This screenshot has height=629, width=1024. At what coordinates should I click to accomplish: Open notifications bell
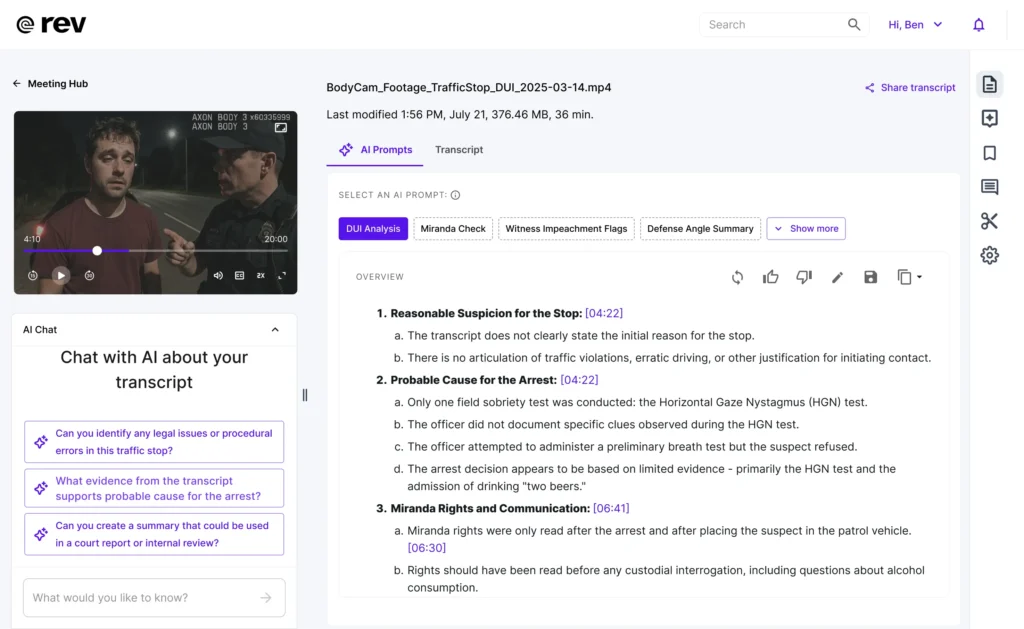pyautogui.click(x=978, y=25)
